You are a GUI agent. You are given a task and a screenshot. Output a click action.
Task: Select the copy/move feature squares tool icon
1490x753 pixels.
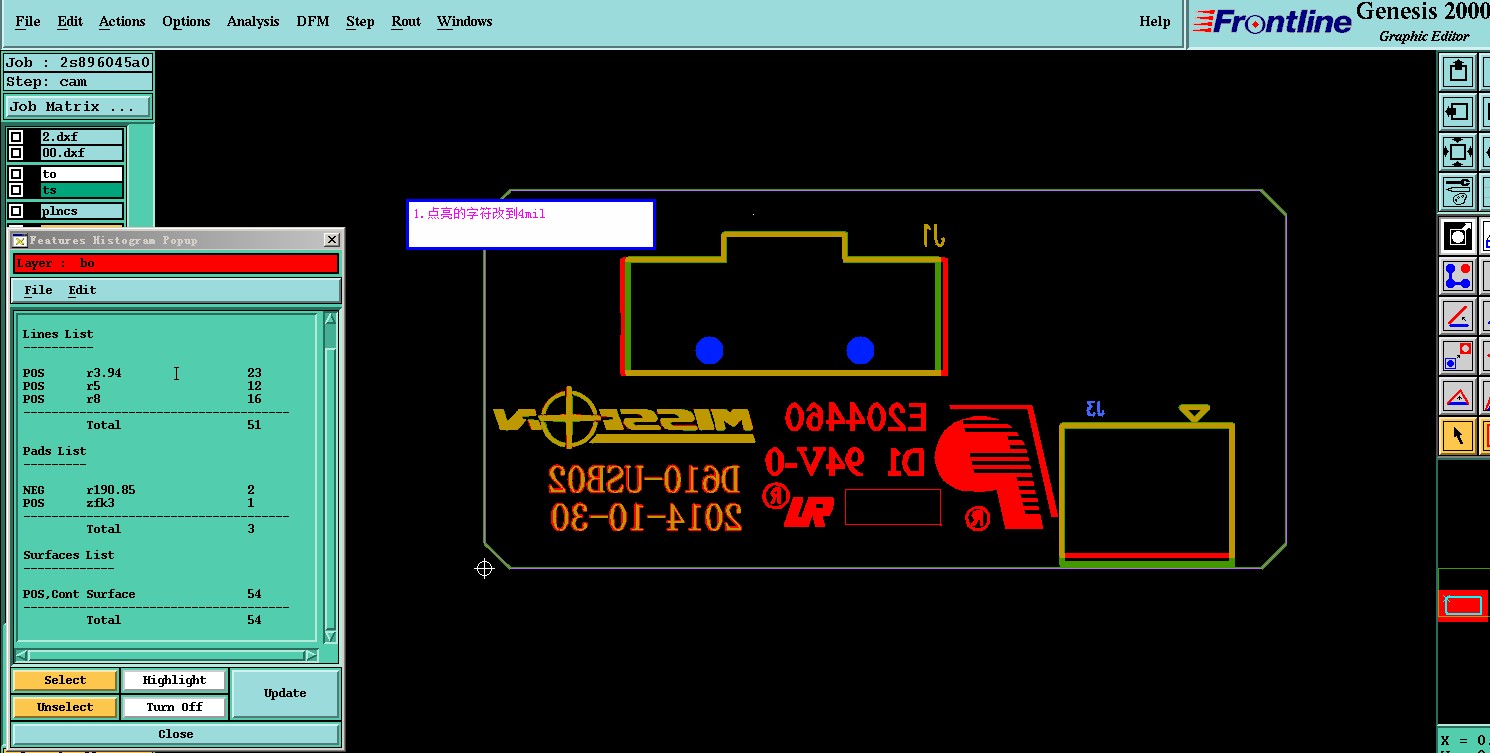point(1458,356)
